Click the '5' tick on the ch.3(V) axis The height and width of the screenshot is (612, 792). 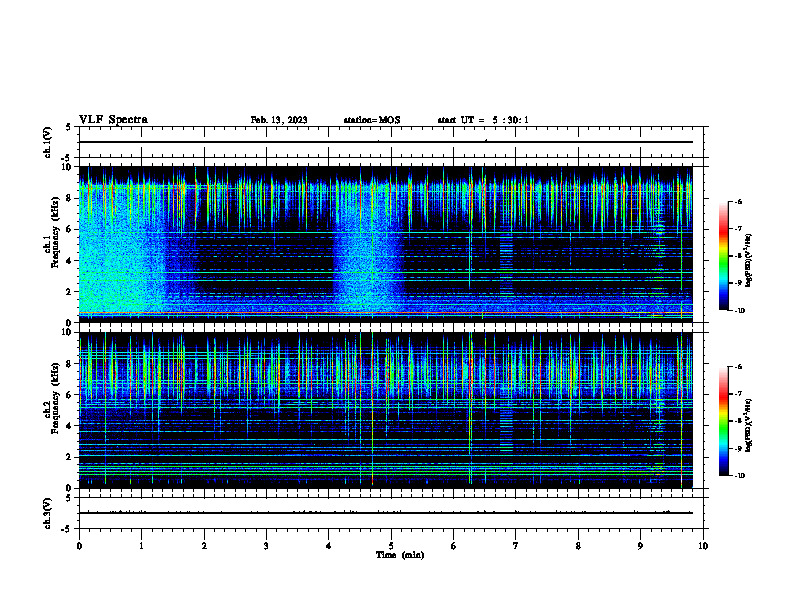tap(69, 498)
